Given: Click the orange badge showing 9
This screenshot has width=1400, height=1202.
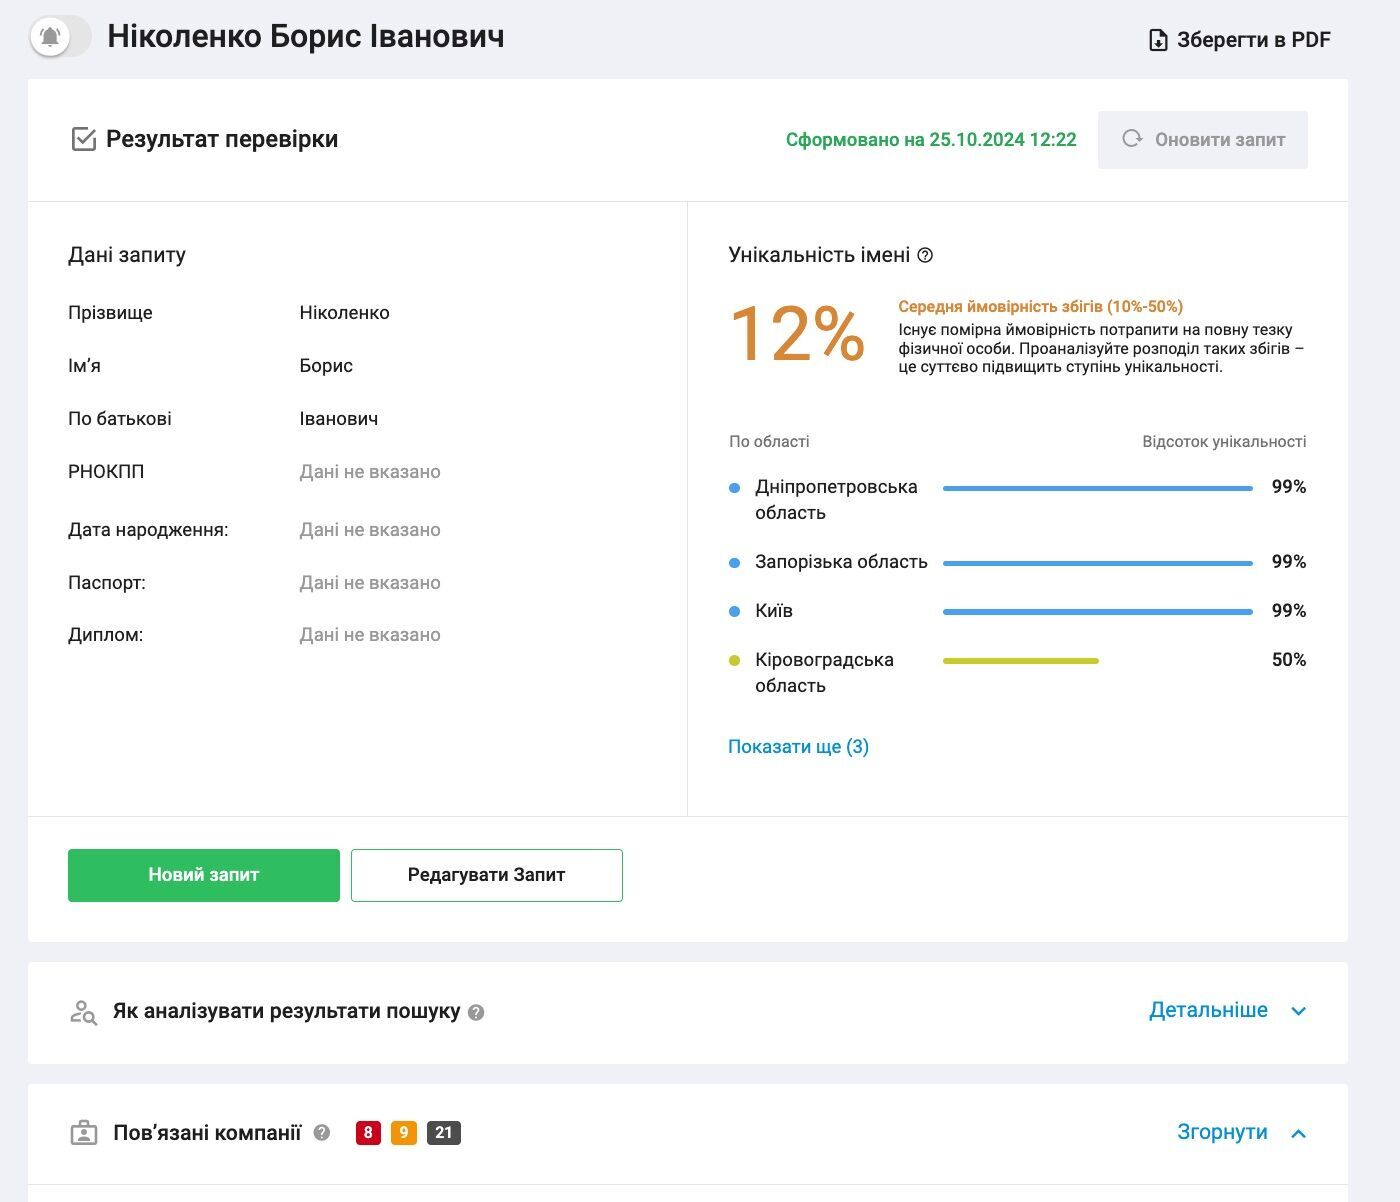Looking at the screenshot, I should 404,1133.
